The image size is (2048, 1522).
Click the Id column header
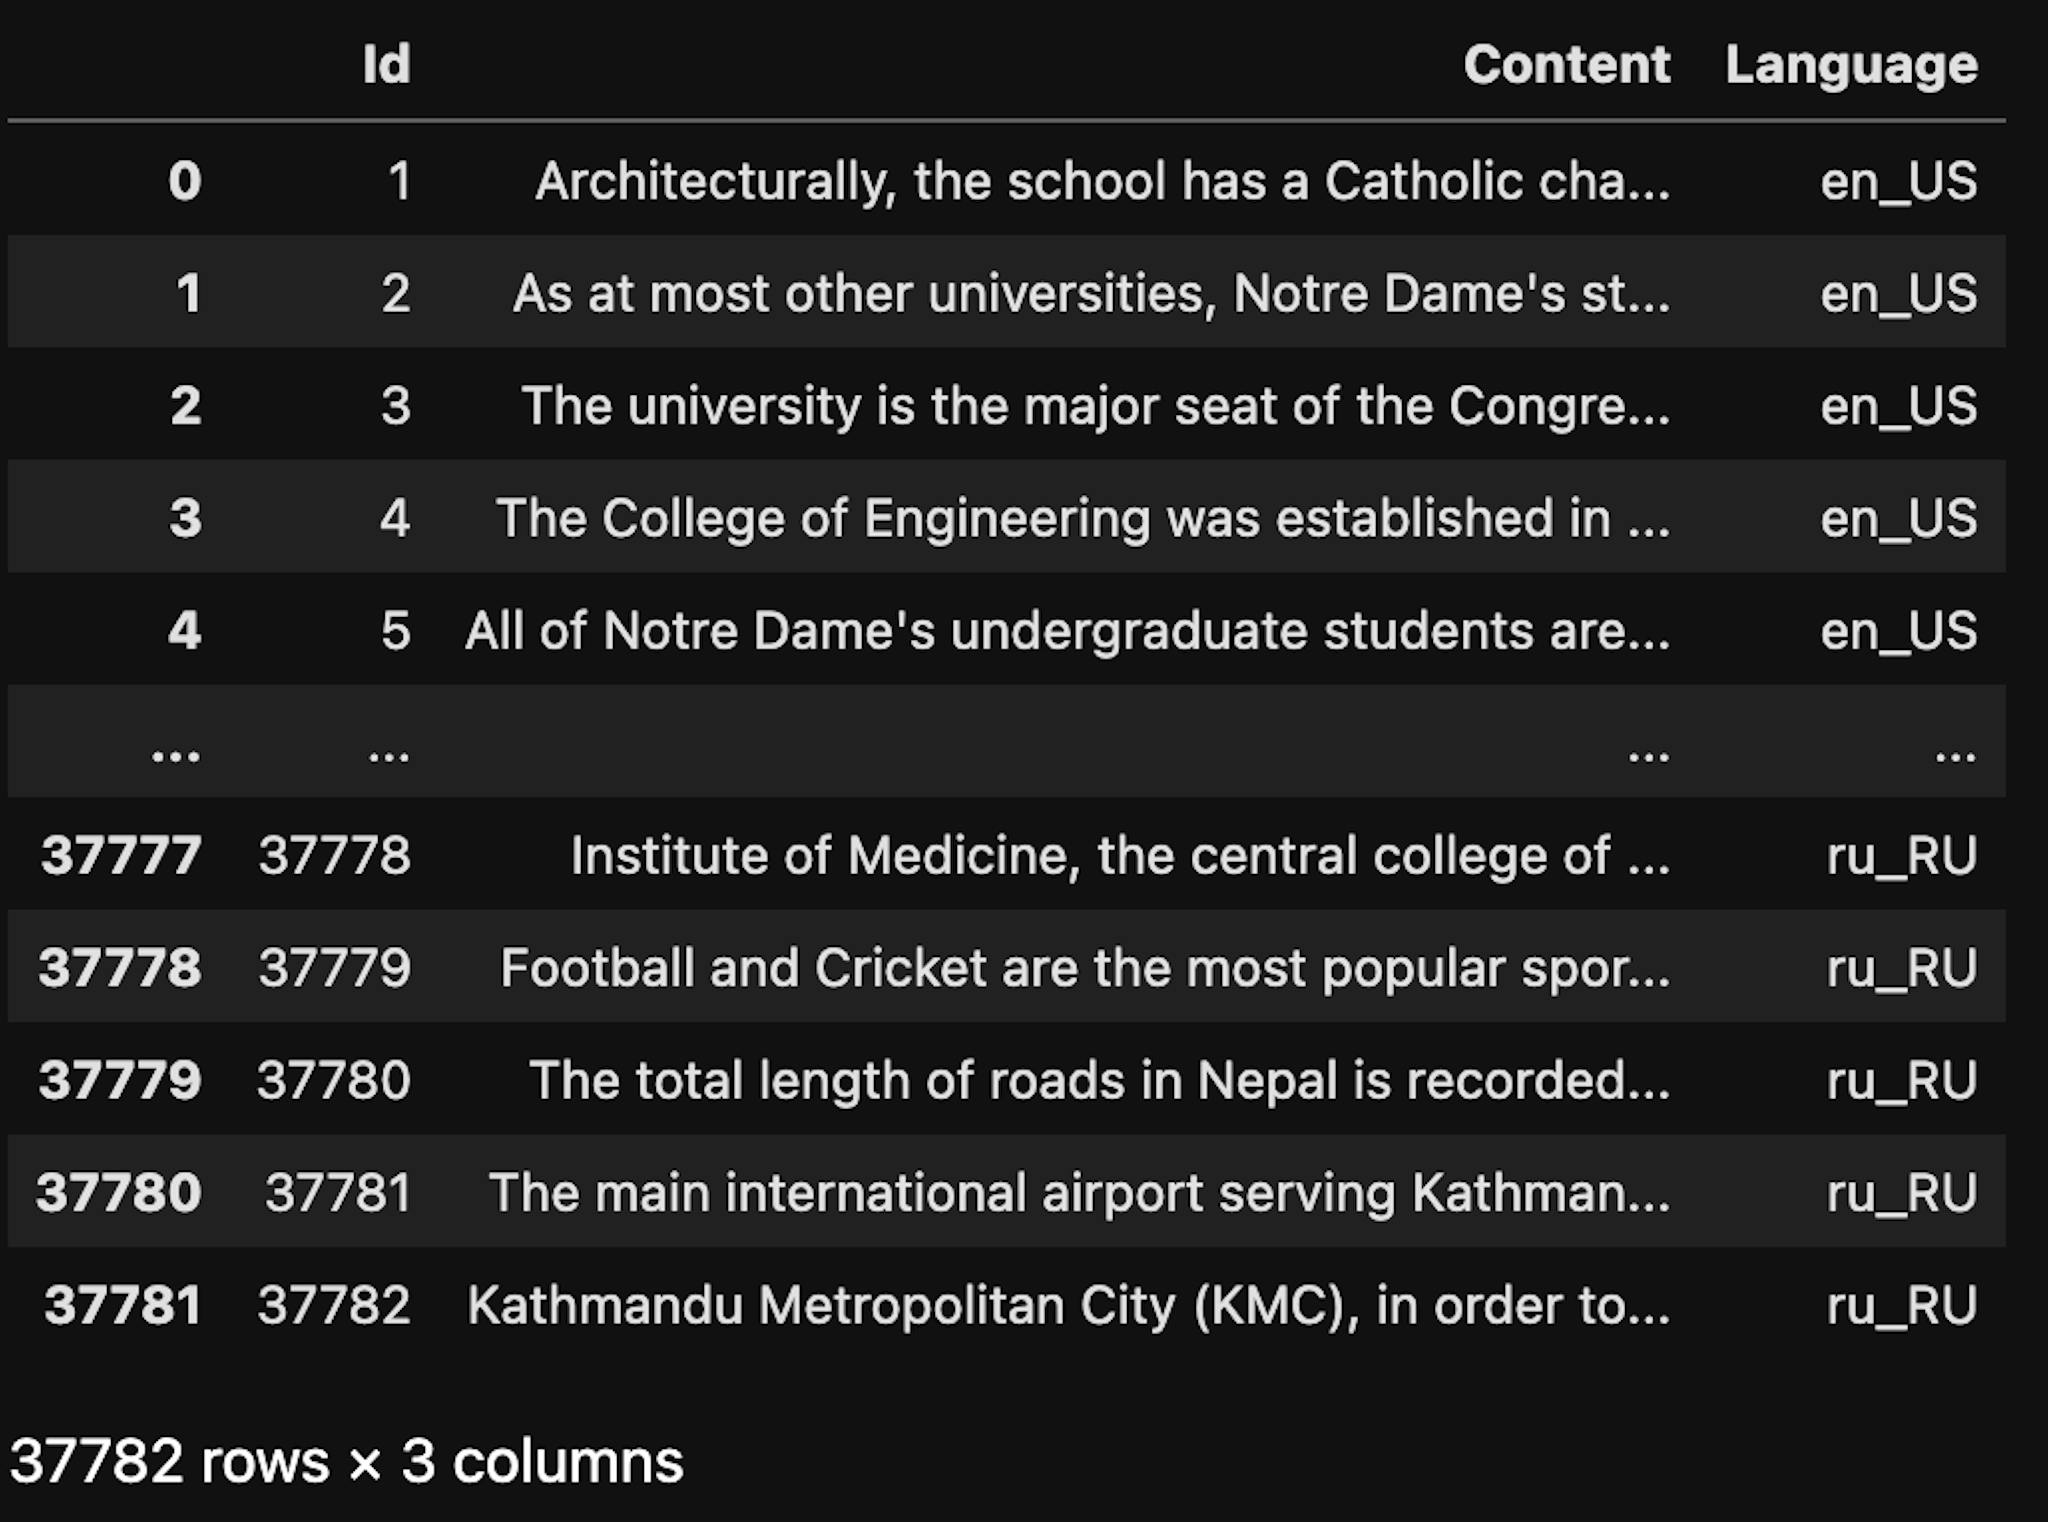pyautogui.click(x=386, y=65)
